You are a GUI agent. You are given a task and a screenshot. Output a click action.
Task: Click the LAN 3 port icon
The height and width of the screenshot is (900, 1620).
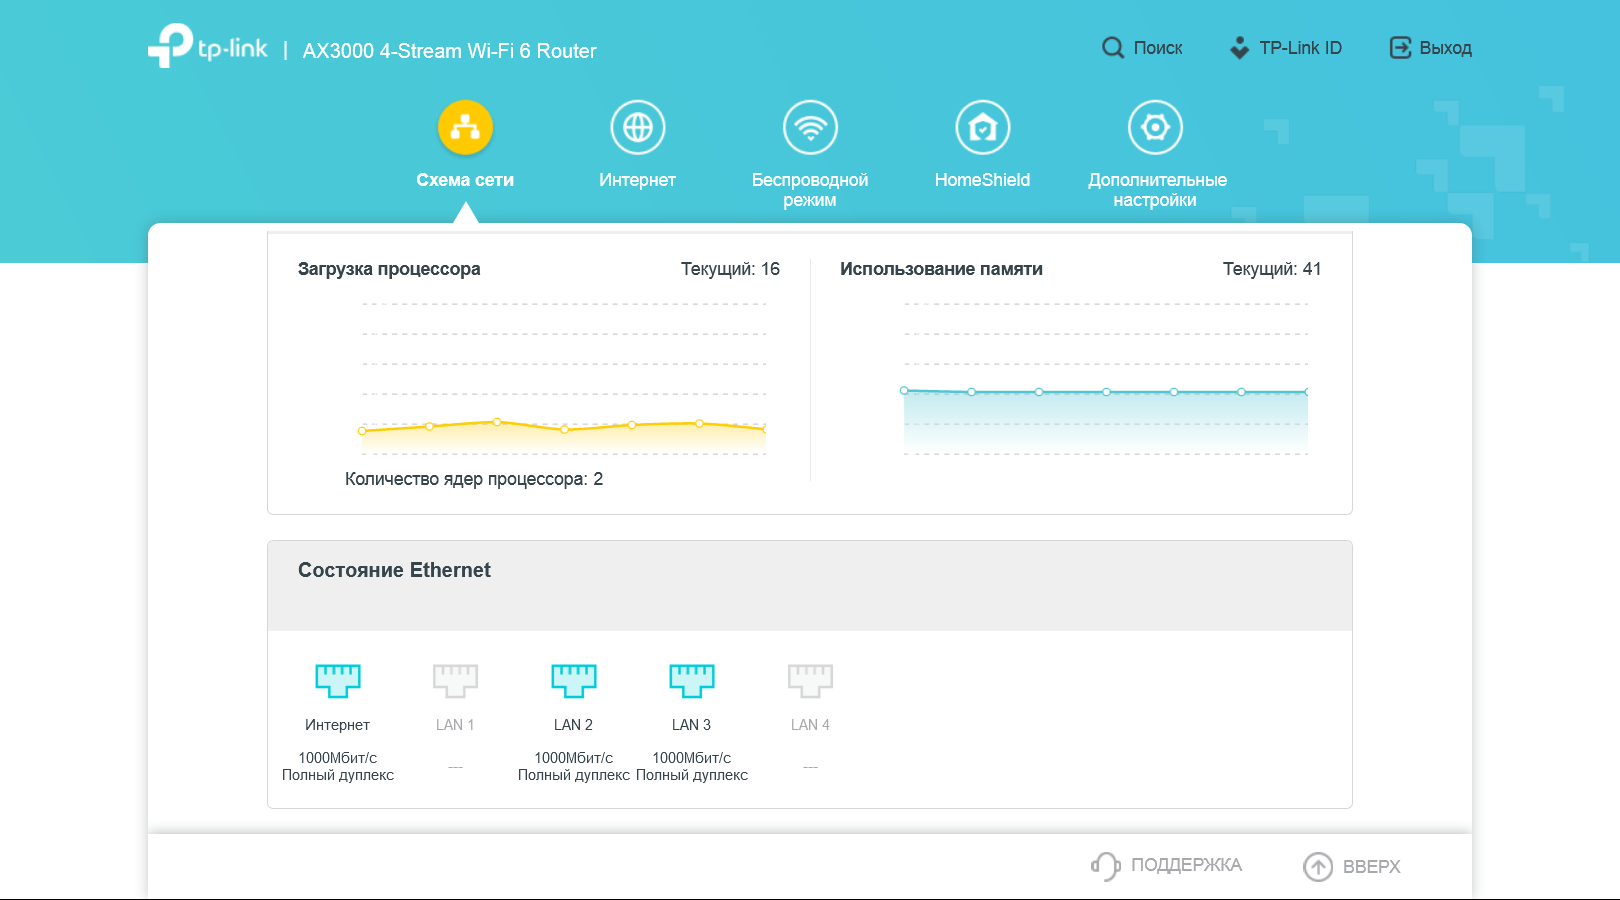(x=692, y=680)
